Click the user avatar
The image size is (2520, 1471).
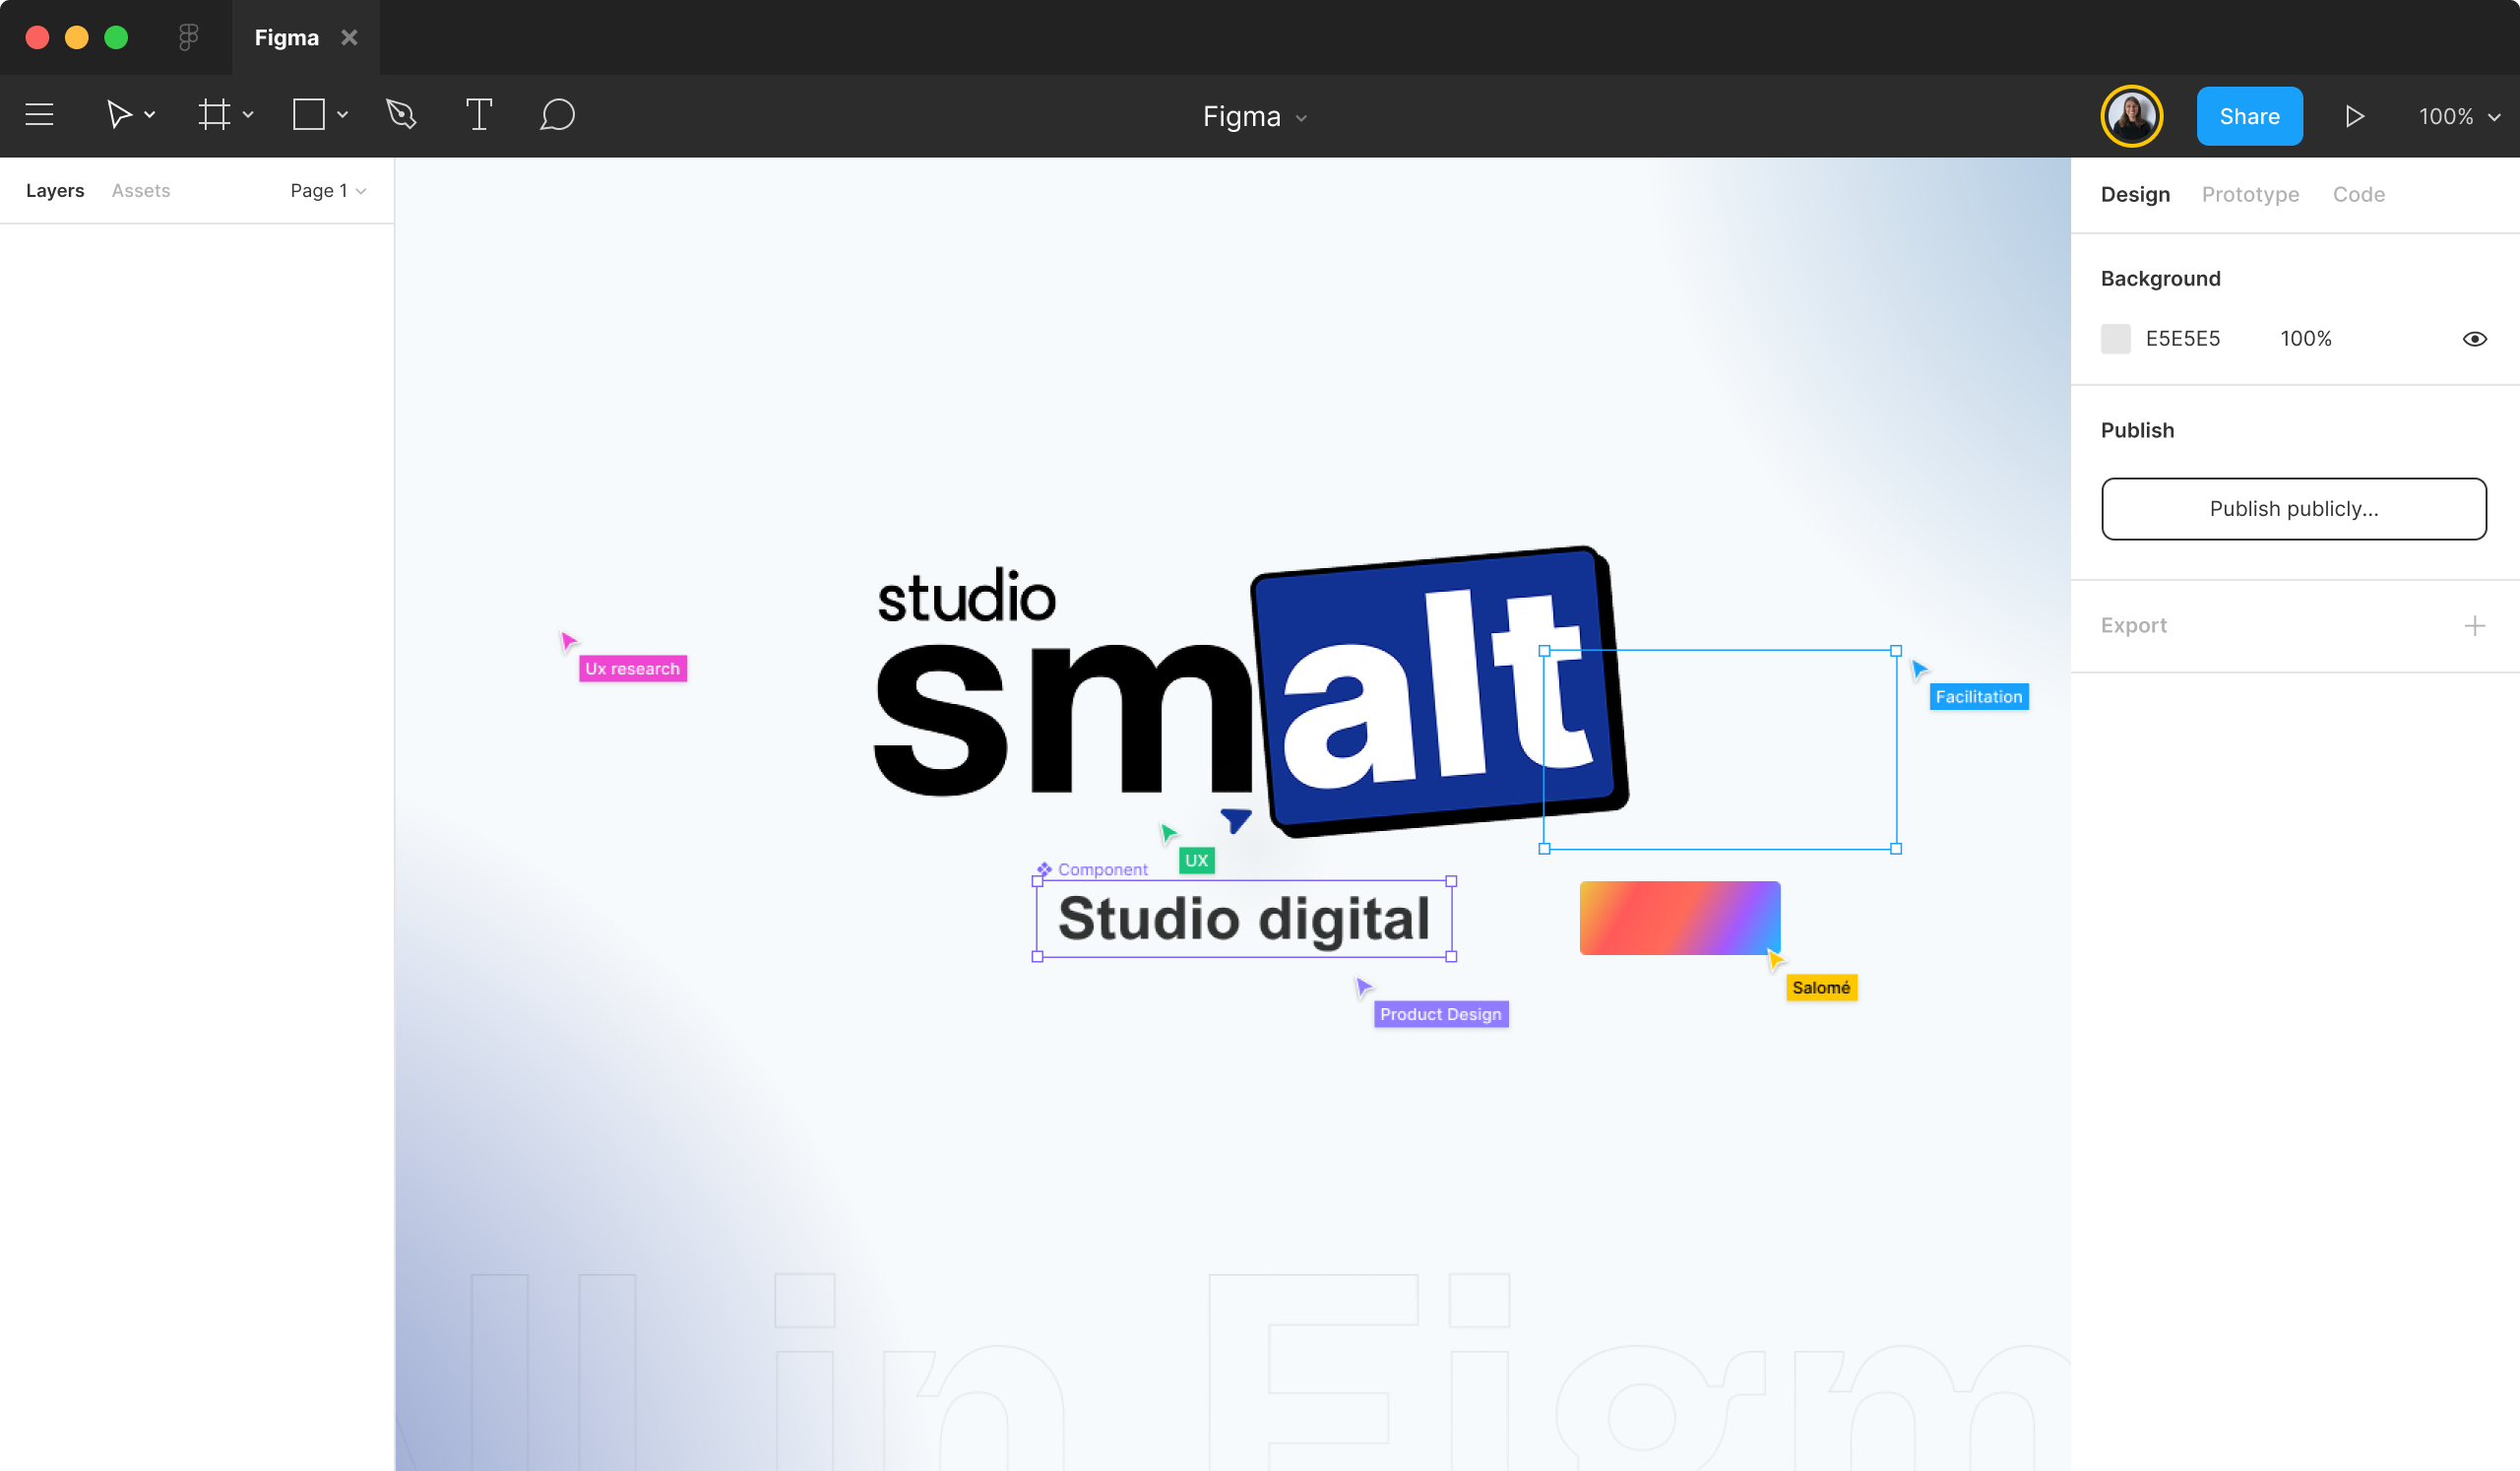tap(2131, 116)
